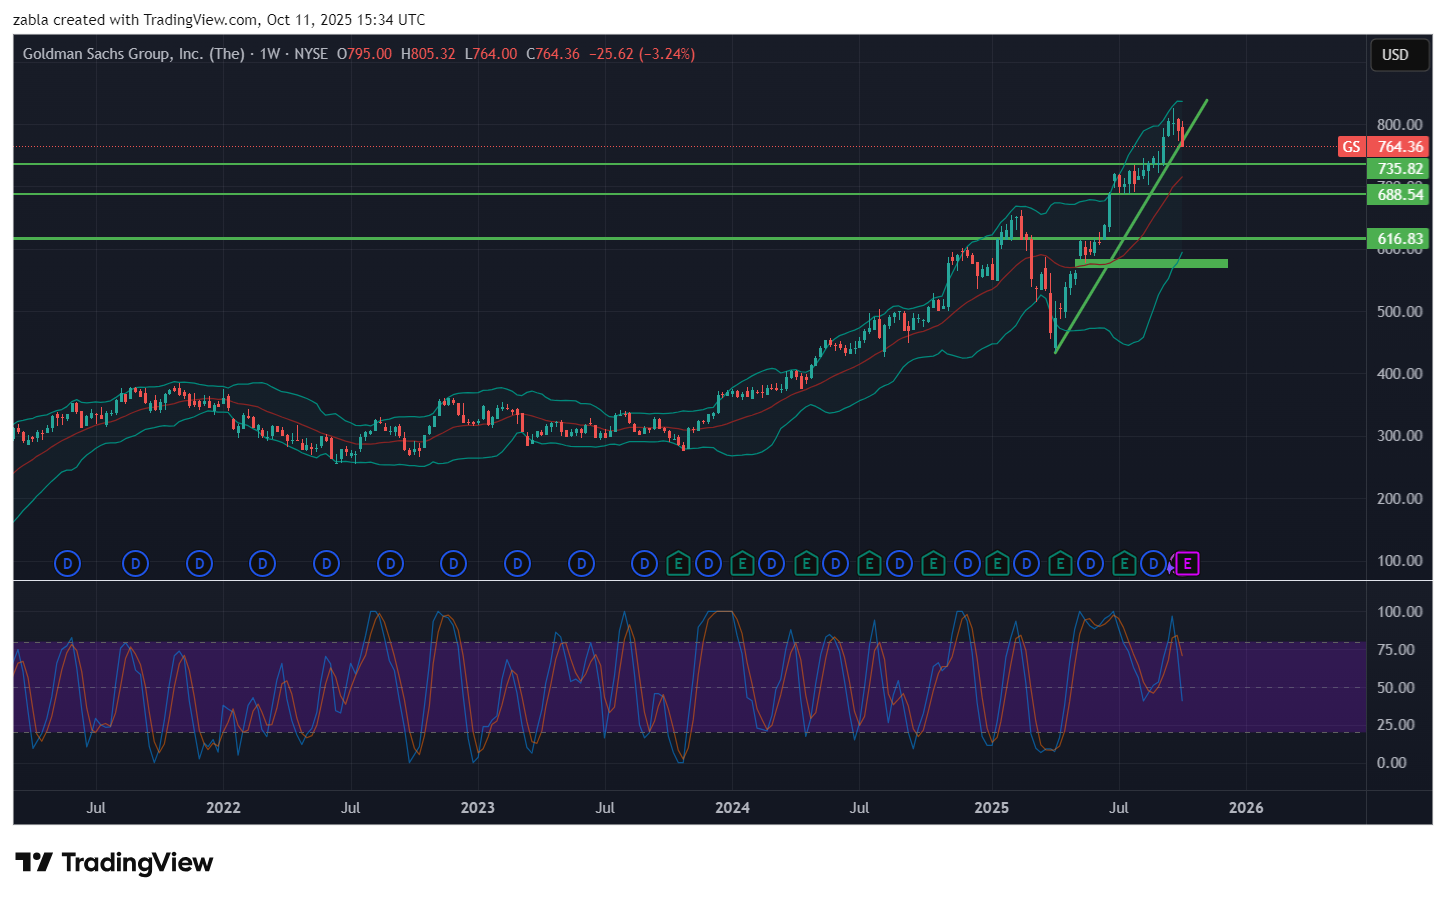Click the 2024 label on time axis

(732, 808)
